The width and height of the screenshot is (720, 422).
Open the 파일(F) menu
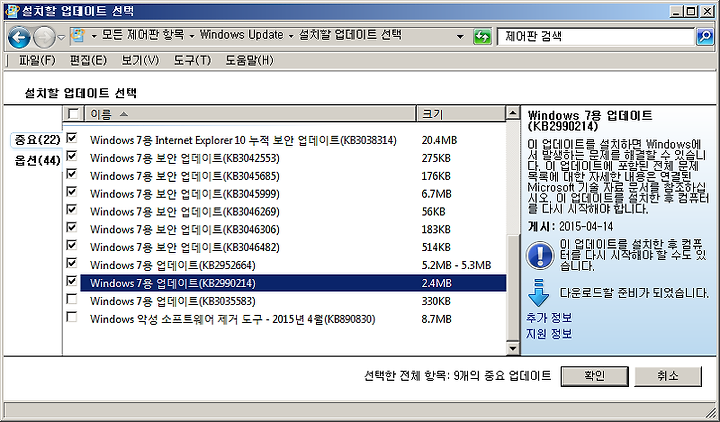(x=37, y=60)
